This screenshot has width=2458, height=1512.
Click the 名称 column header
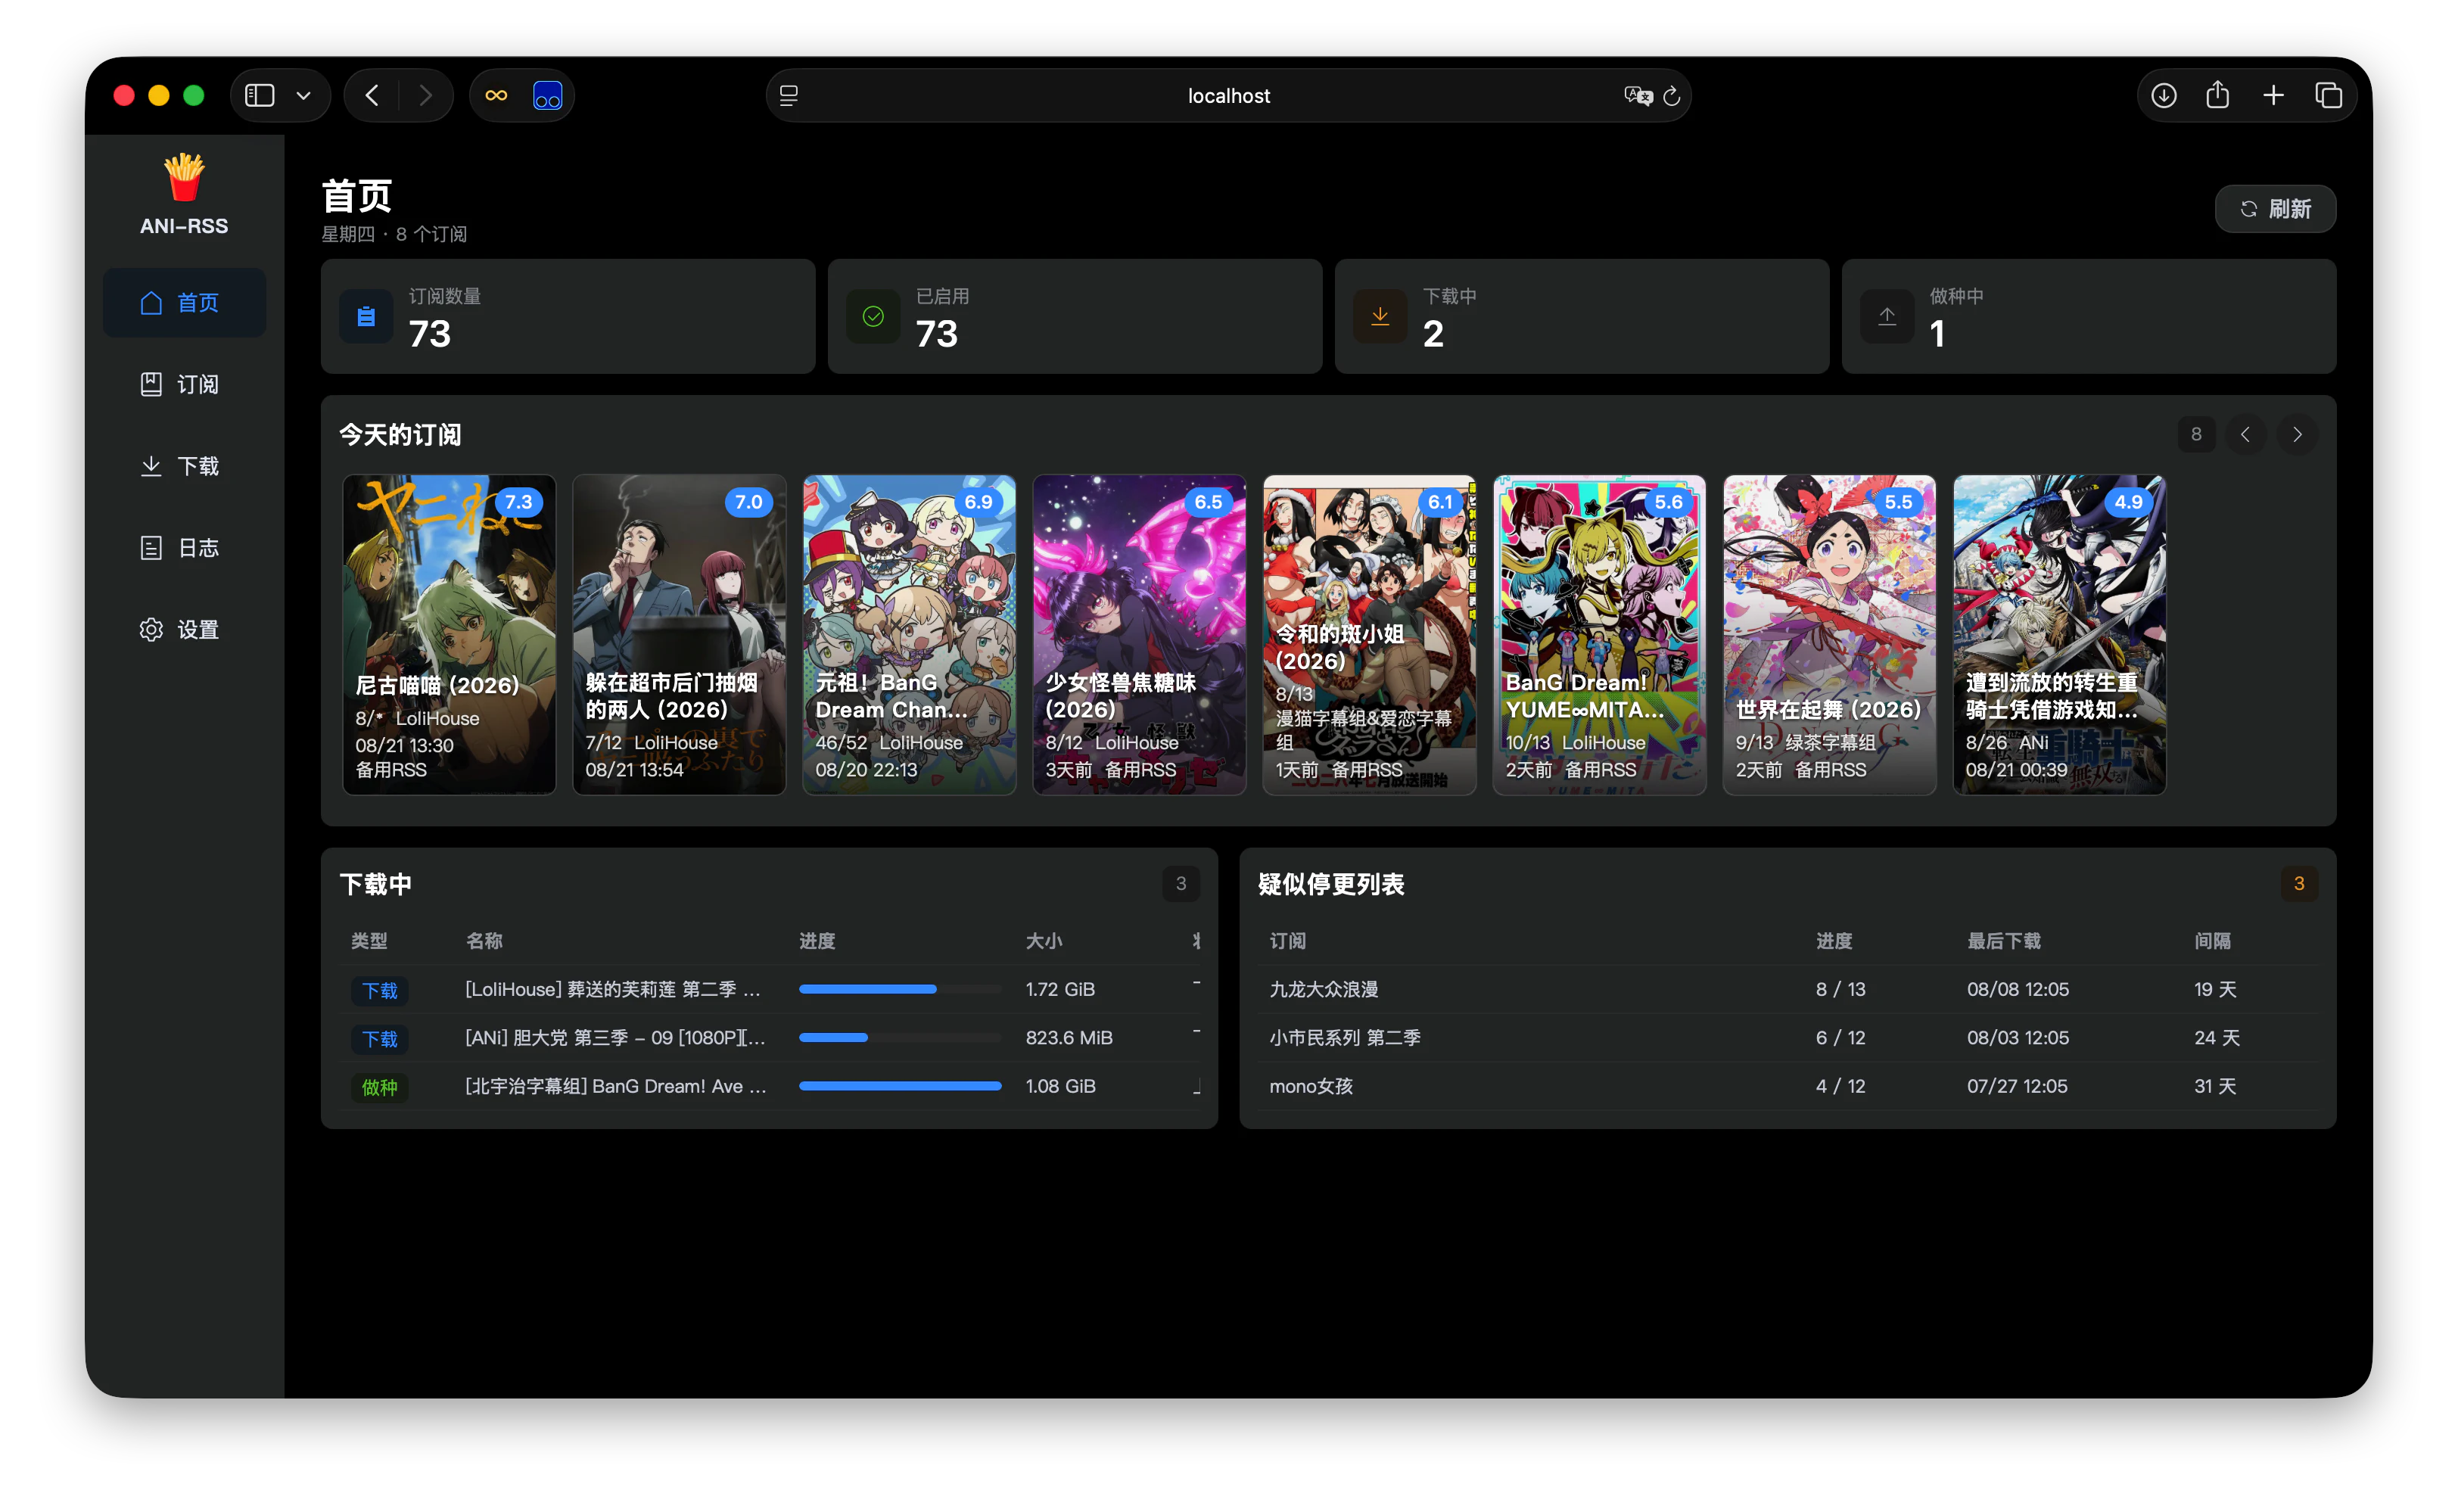(x=484, y=942)
